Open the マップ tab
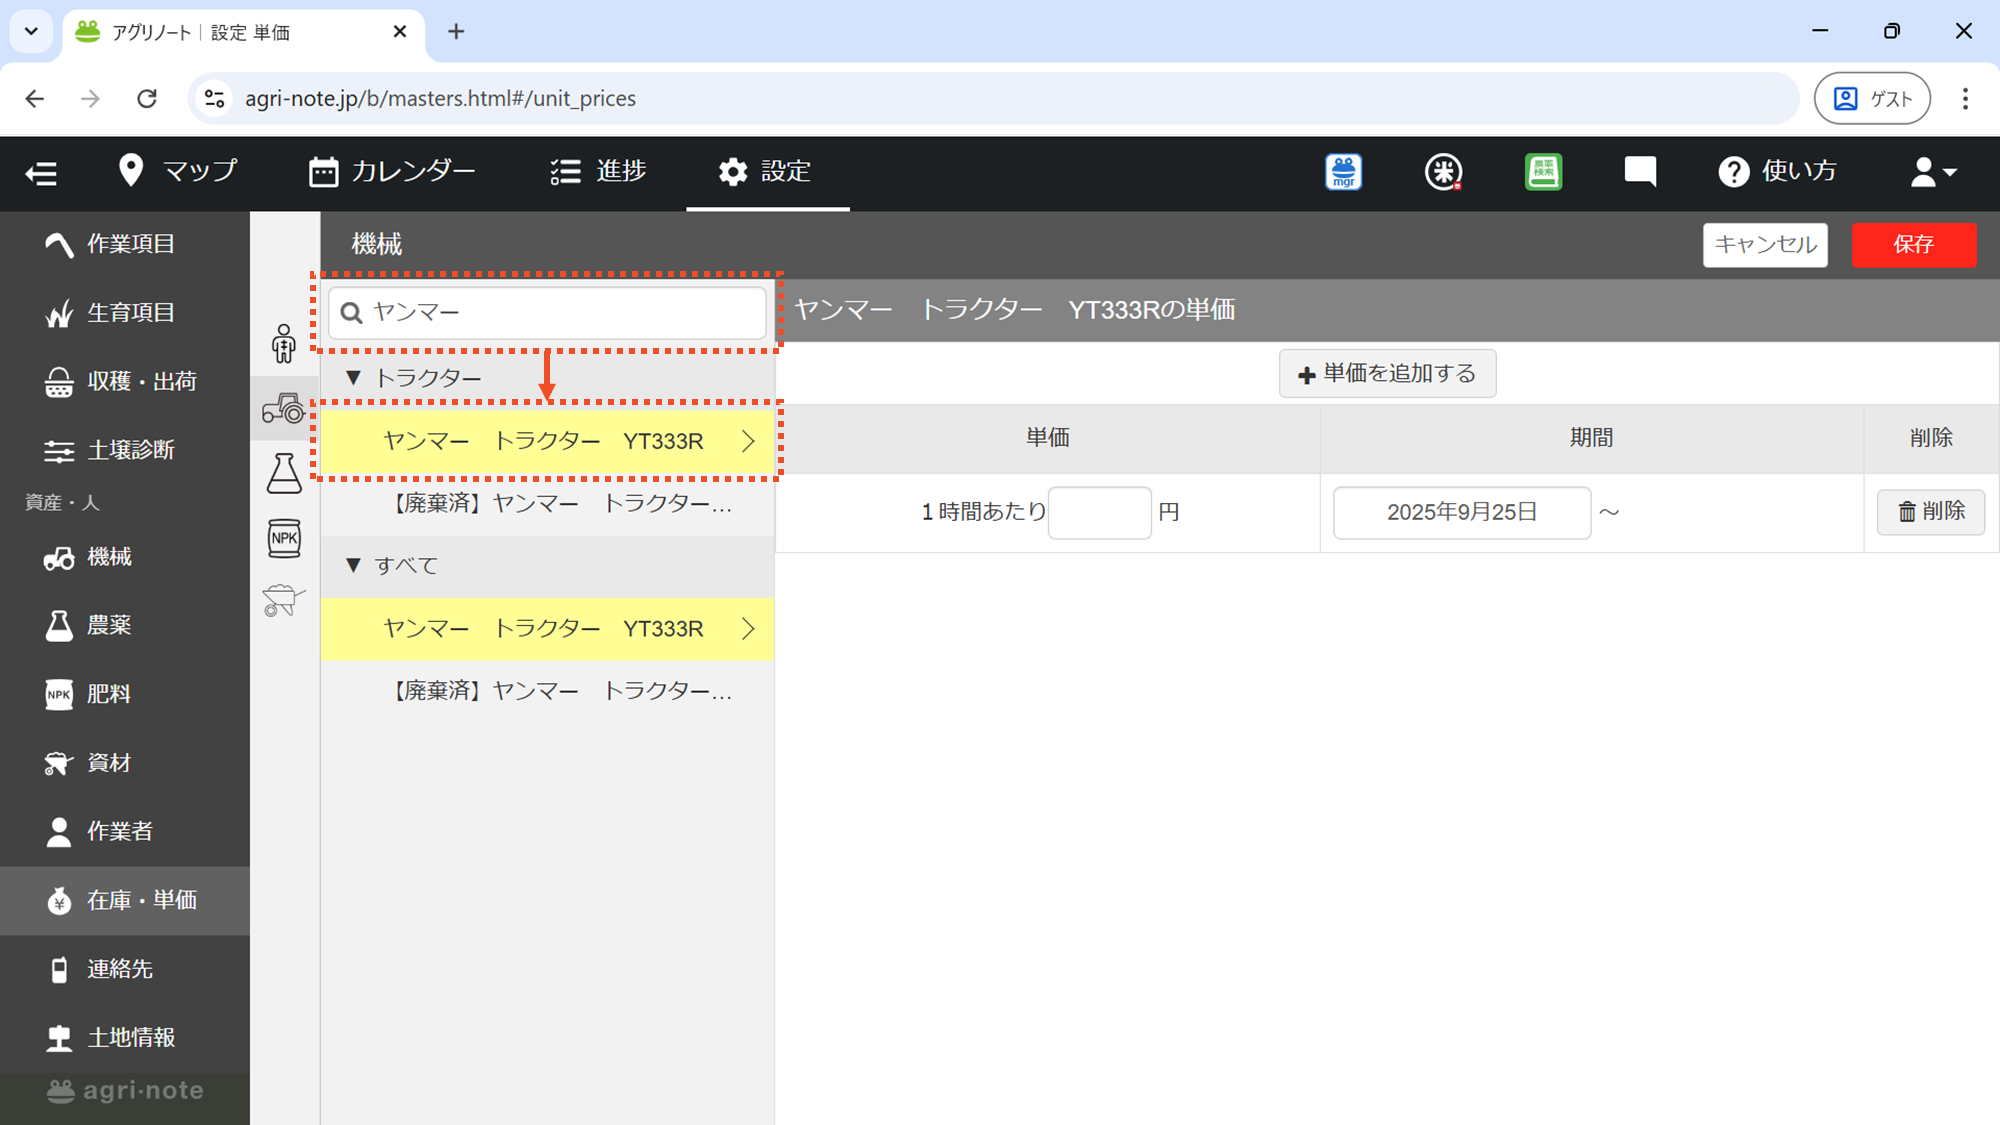Screen dimensions: 2000x1125 [x=177, y=171]
